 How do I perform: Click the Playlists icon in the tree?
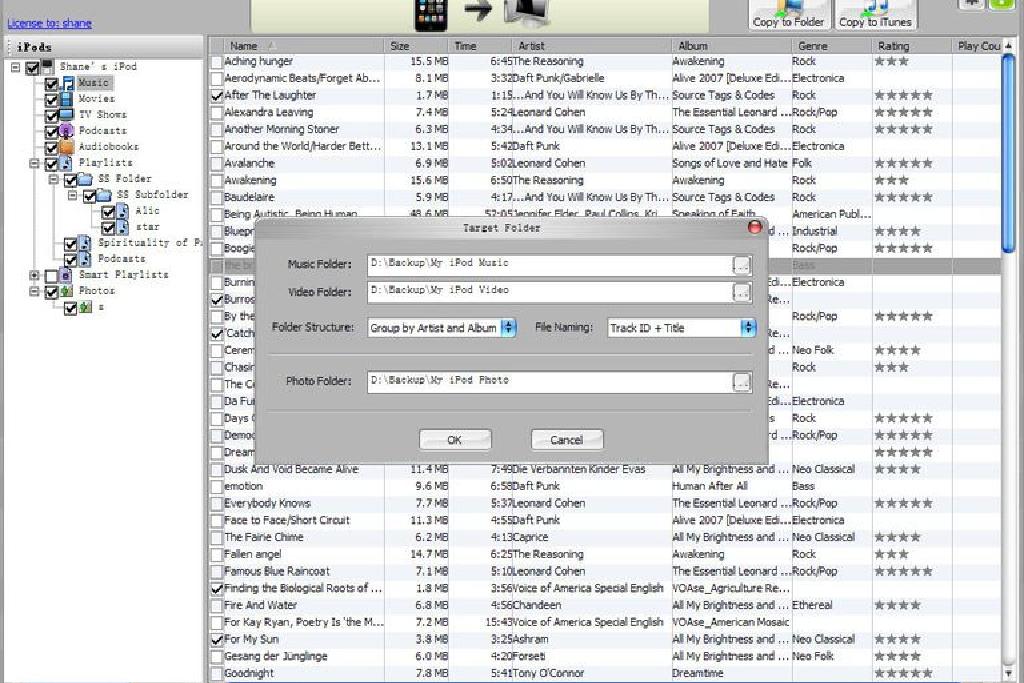[x=66, y=163]
